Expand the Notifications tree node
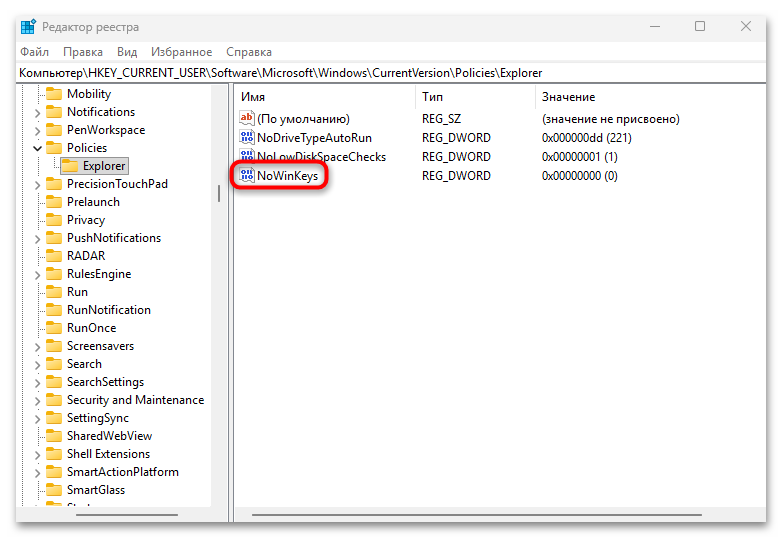The height and width of the screenshot is (538, 782). coord(37,113)
